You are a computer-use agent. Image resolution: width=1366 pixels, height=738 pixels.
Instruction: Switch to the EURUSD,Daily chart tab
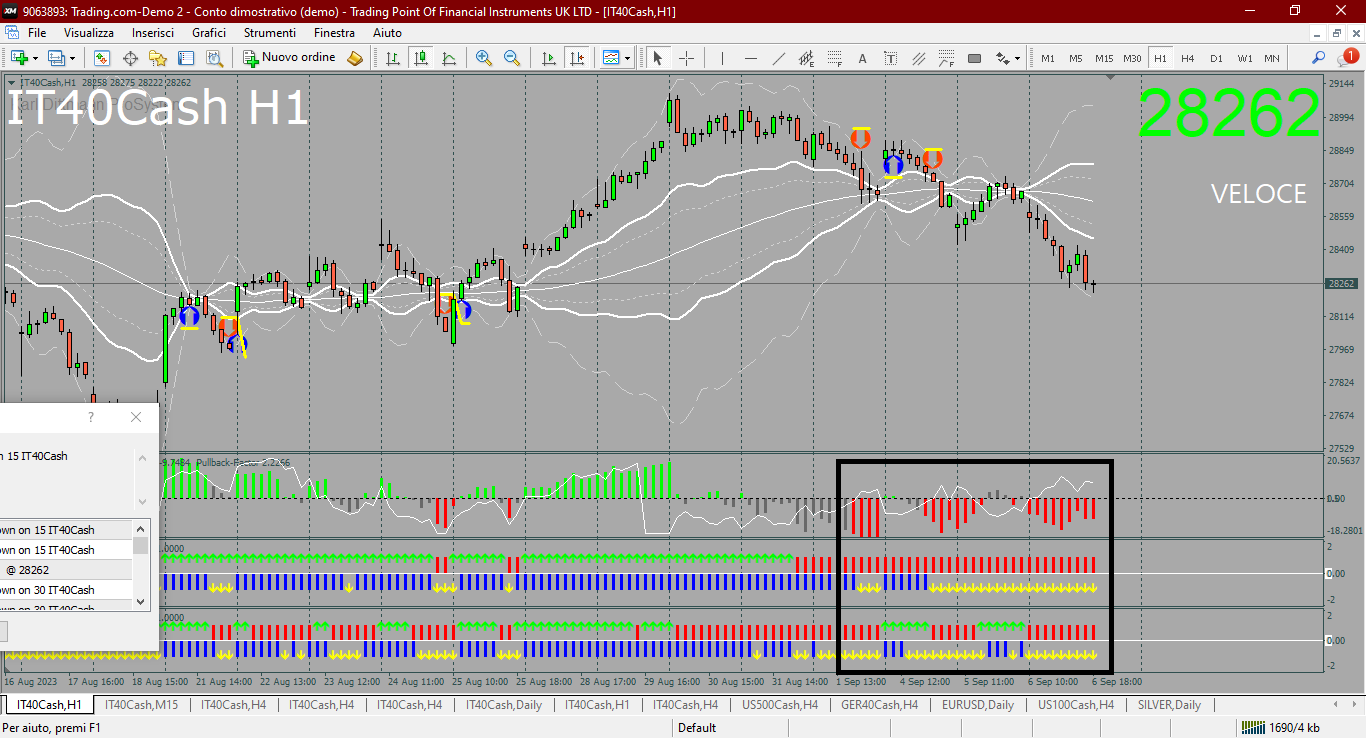click(x=977, y=705)
